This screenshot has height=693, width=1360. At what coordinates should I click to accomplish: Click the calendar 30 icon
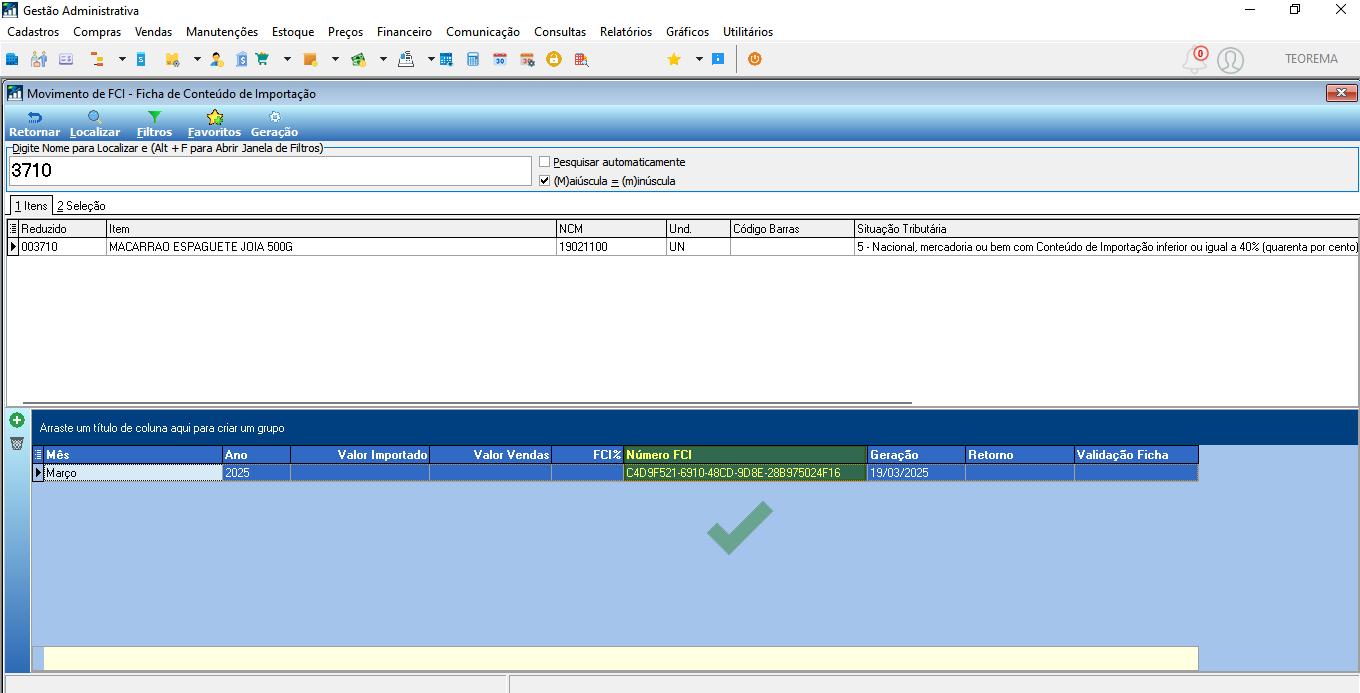[500, 59]
